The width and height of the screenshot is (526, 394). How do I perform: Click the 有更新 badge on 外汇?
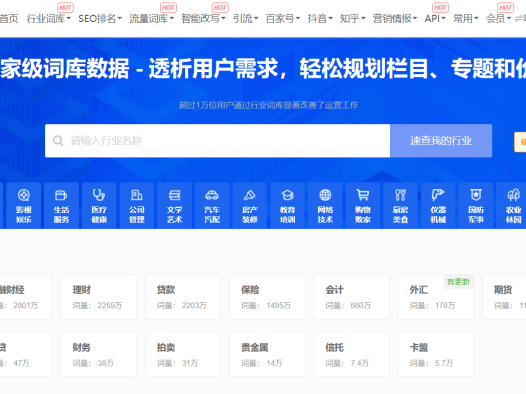point(458,282)
